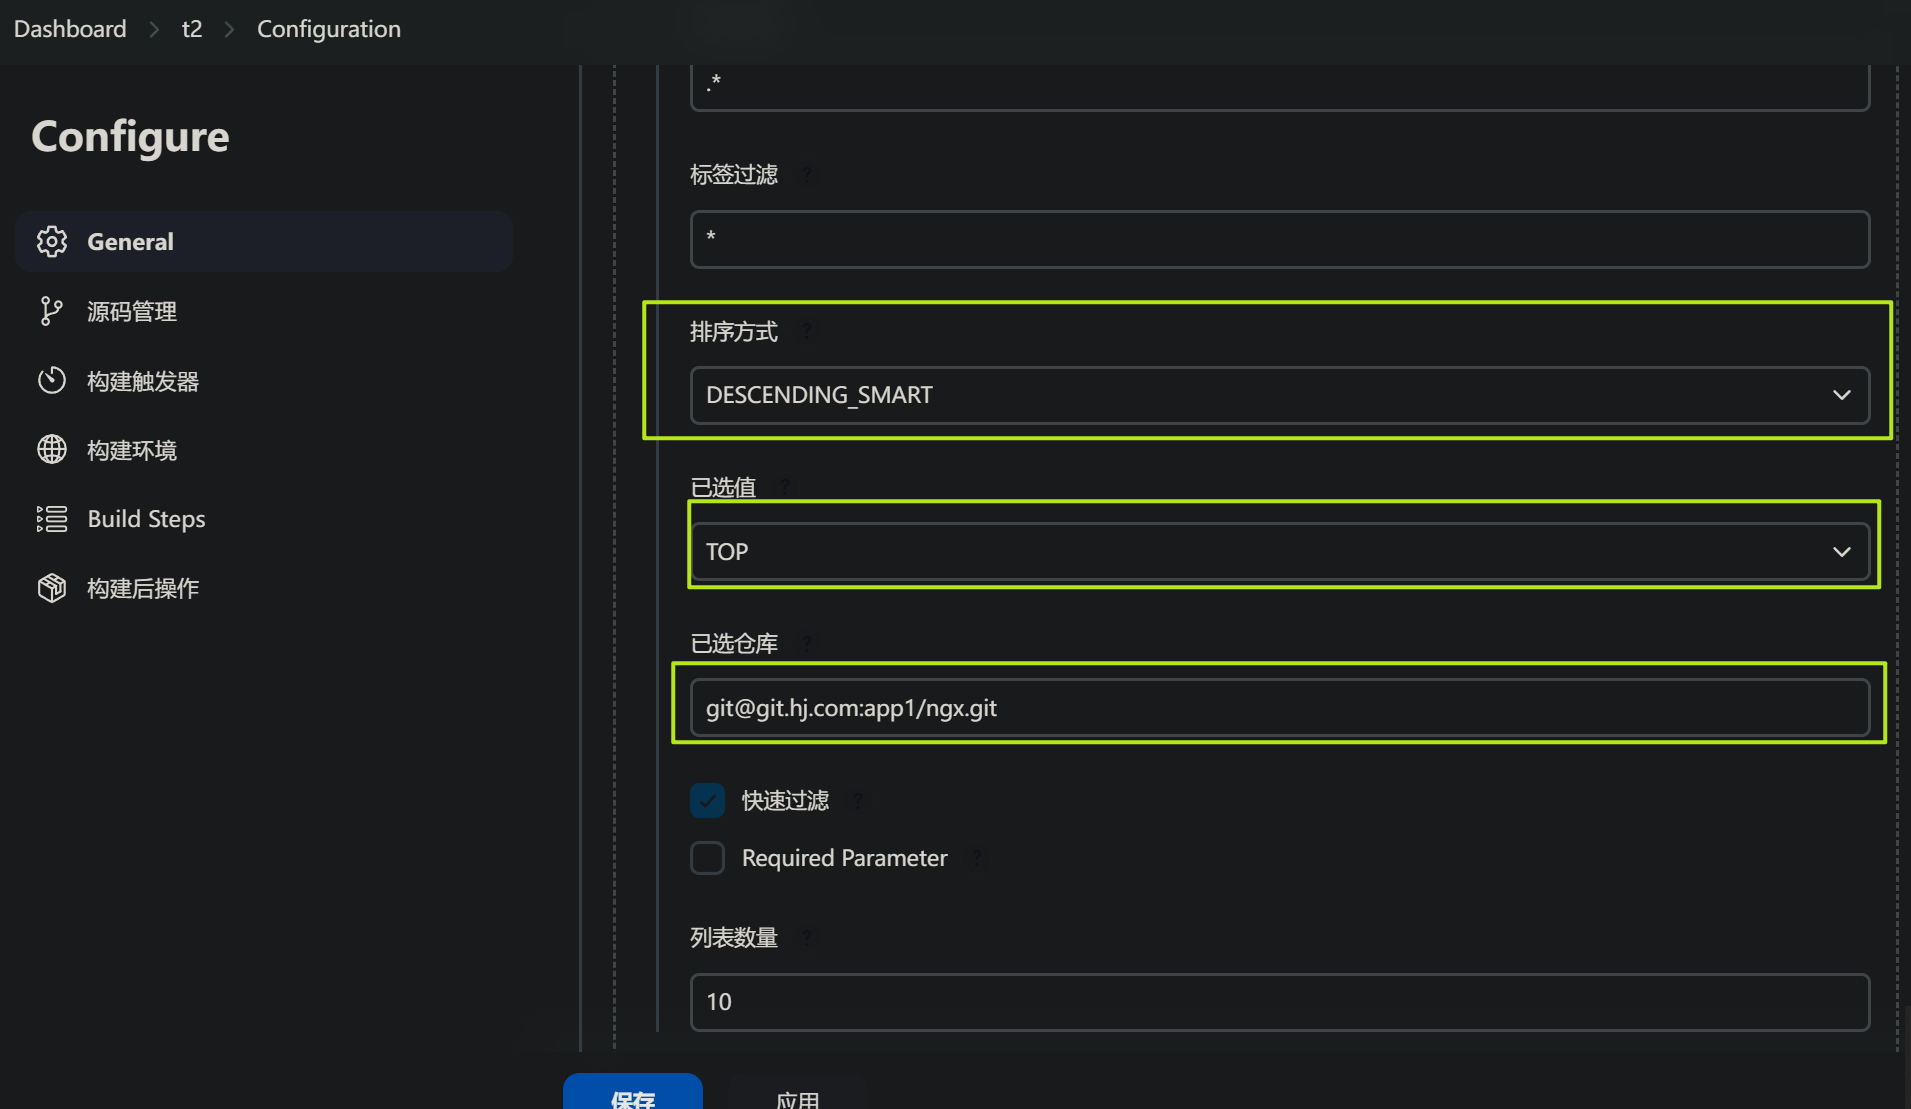Open help for 标签过滤 field

click(x=806, y=174)
